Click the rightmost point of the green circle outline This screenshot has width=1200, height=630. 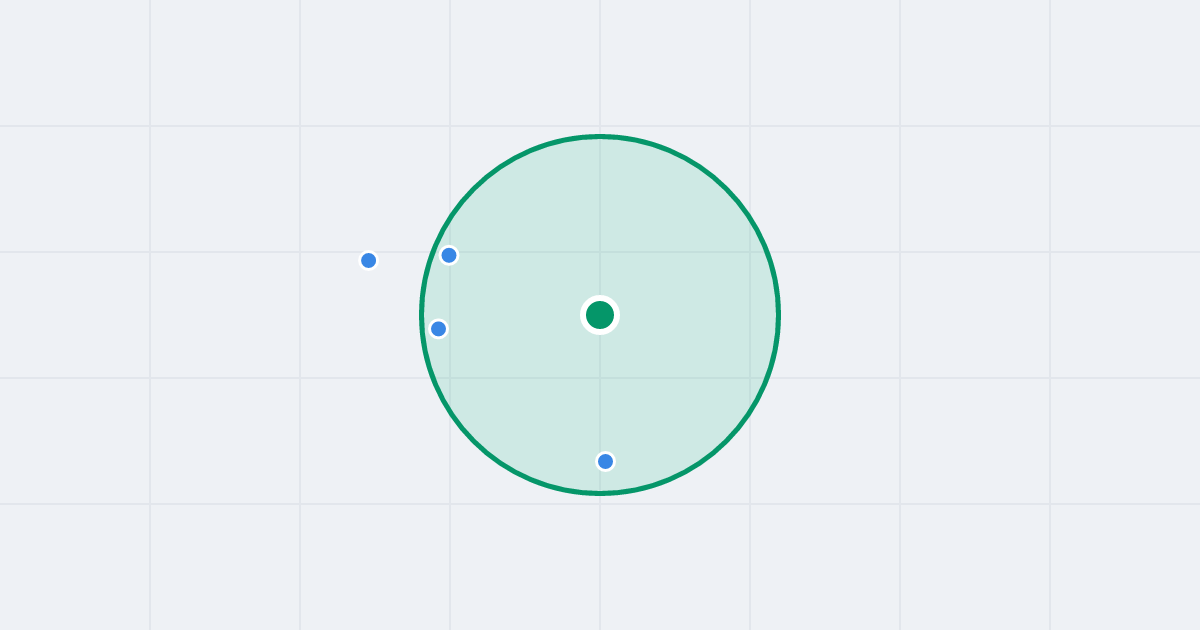(778, 315)
